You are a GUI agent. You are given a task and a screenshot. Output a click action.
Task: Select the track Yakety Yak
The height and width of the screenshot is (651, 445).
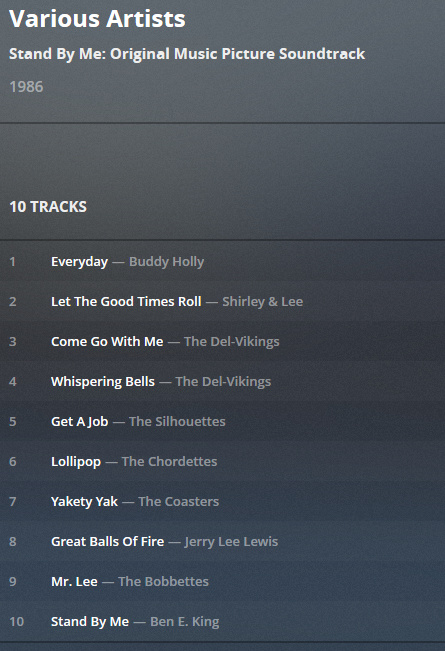coord(84,502)
